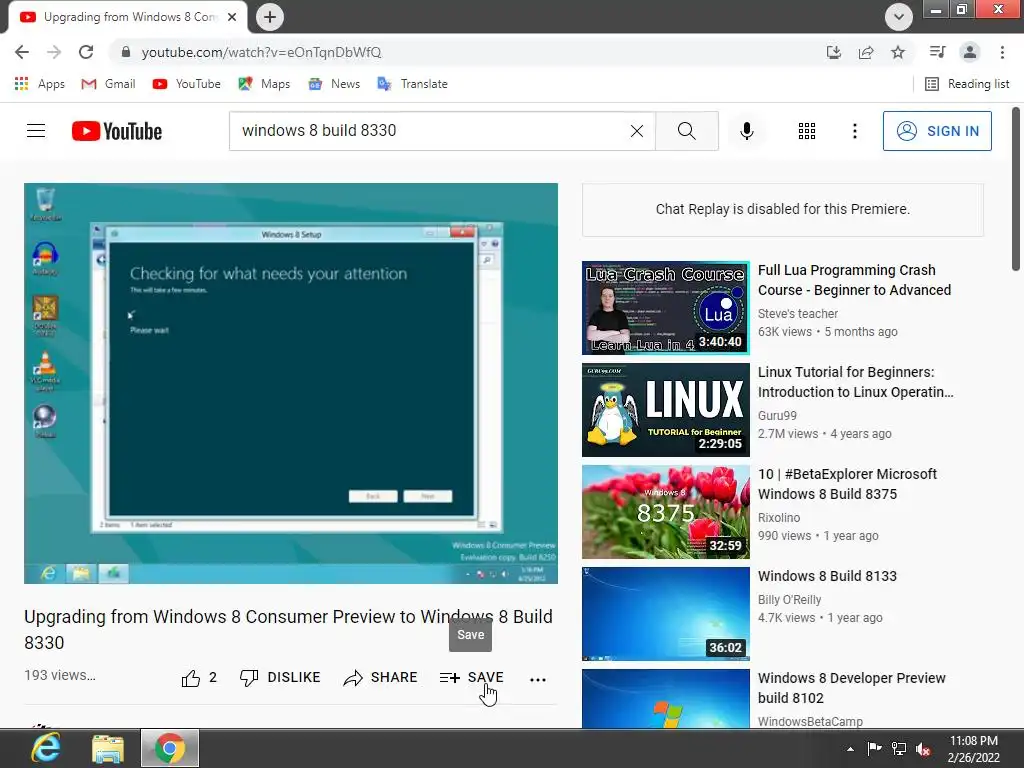This screenshot has width=1024, height=768.
Task: Open Internet Explorer from the taskbar
Action: pyautogui.click(x=46, y=748)
